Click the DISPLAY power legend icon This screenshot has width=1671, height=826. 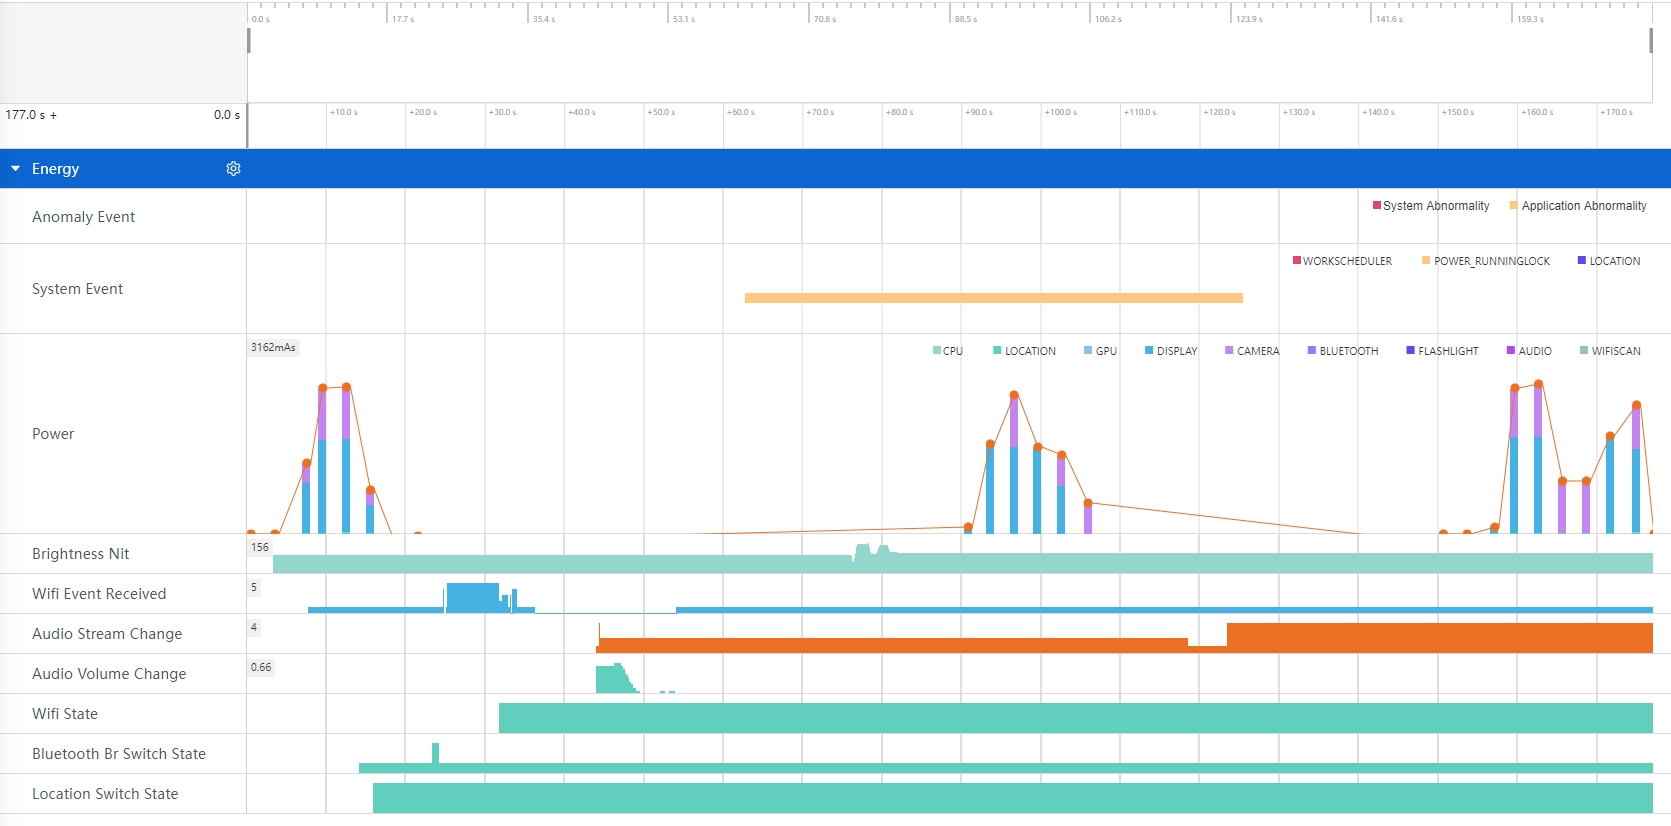(x=1149, y=351)
